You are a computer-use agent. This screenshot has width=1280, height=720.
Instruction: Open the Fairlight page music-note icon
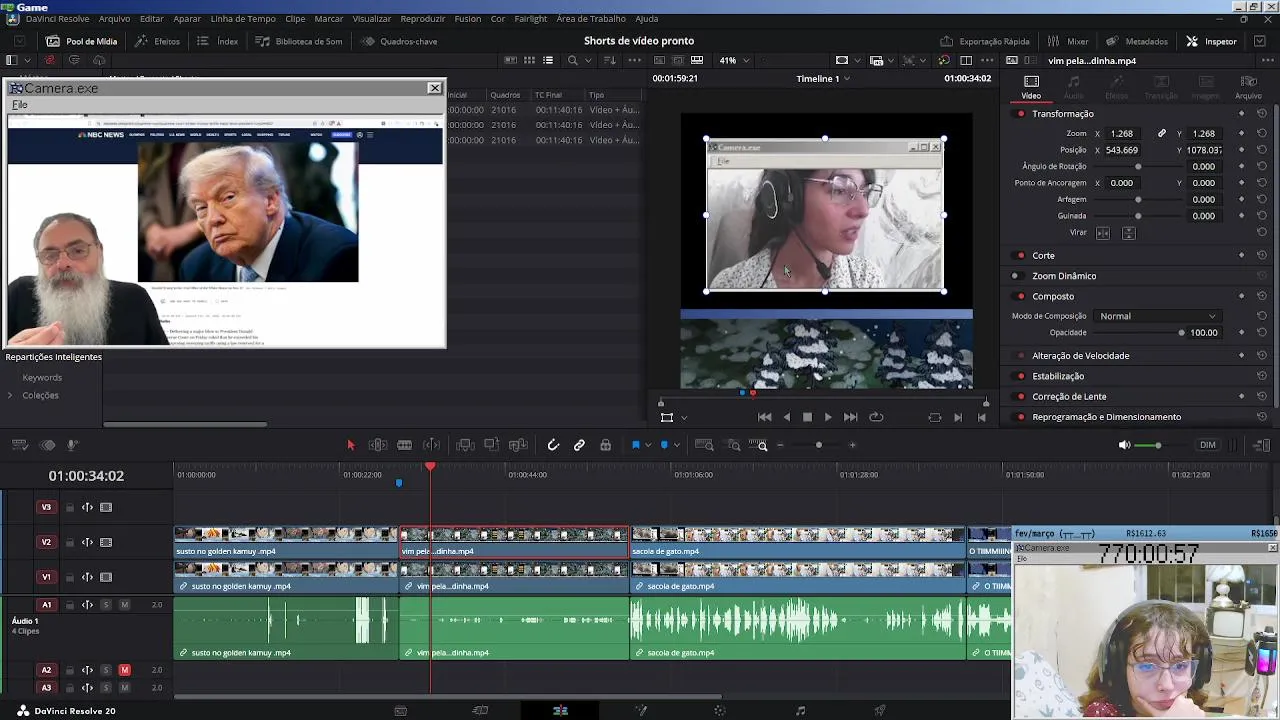800,711
